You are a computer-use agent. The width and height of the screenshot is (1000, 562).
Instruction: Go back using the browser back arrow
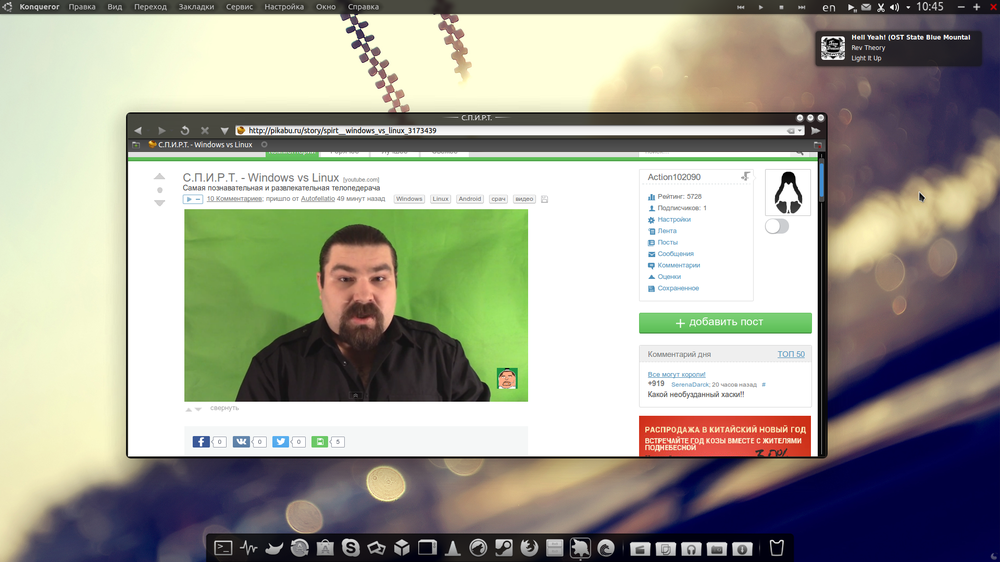click(138, 130)
